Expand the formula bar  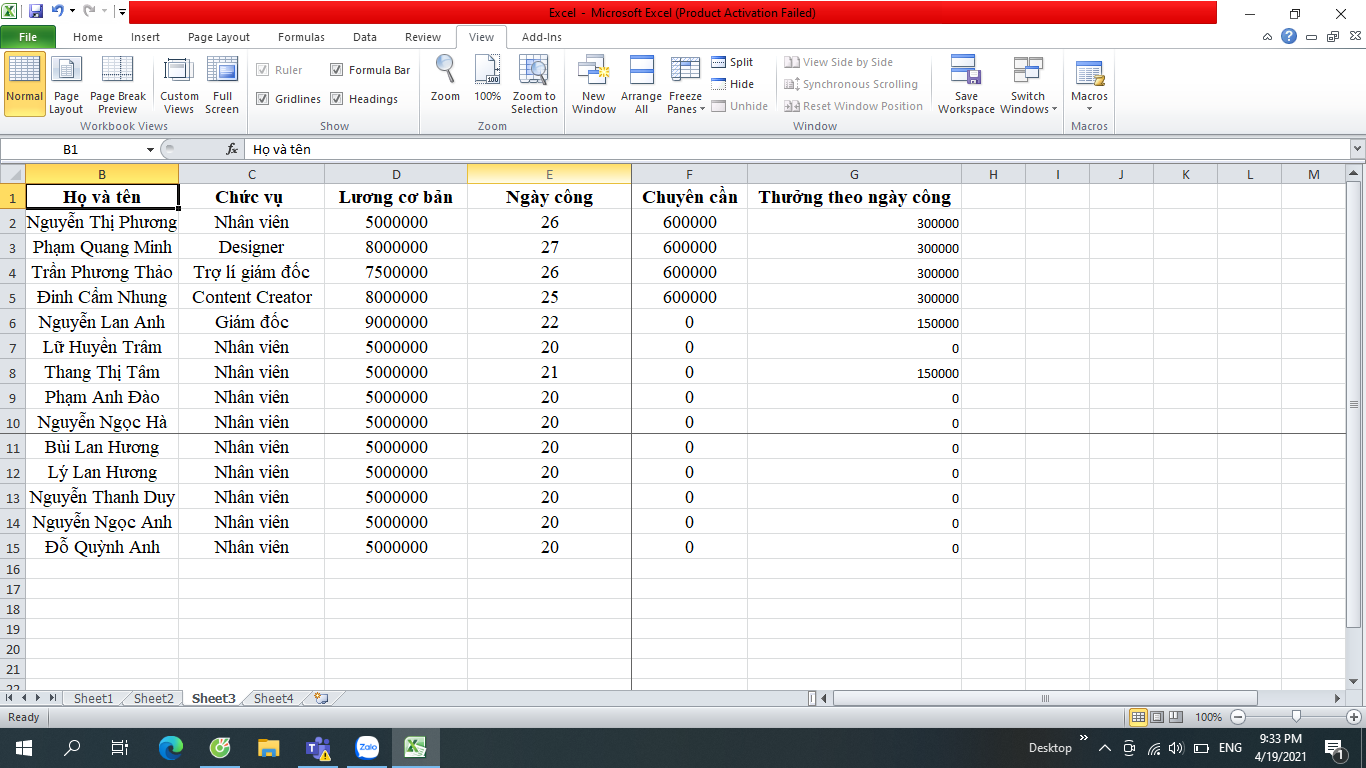coord(1357,149)
